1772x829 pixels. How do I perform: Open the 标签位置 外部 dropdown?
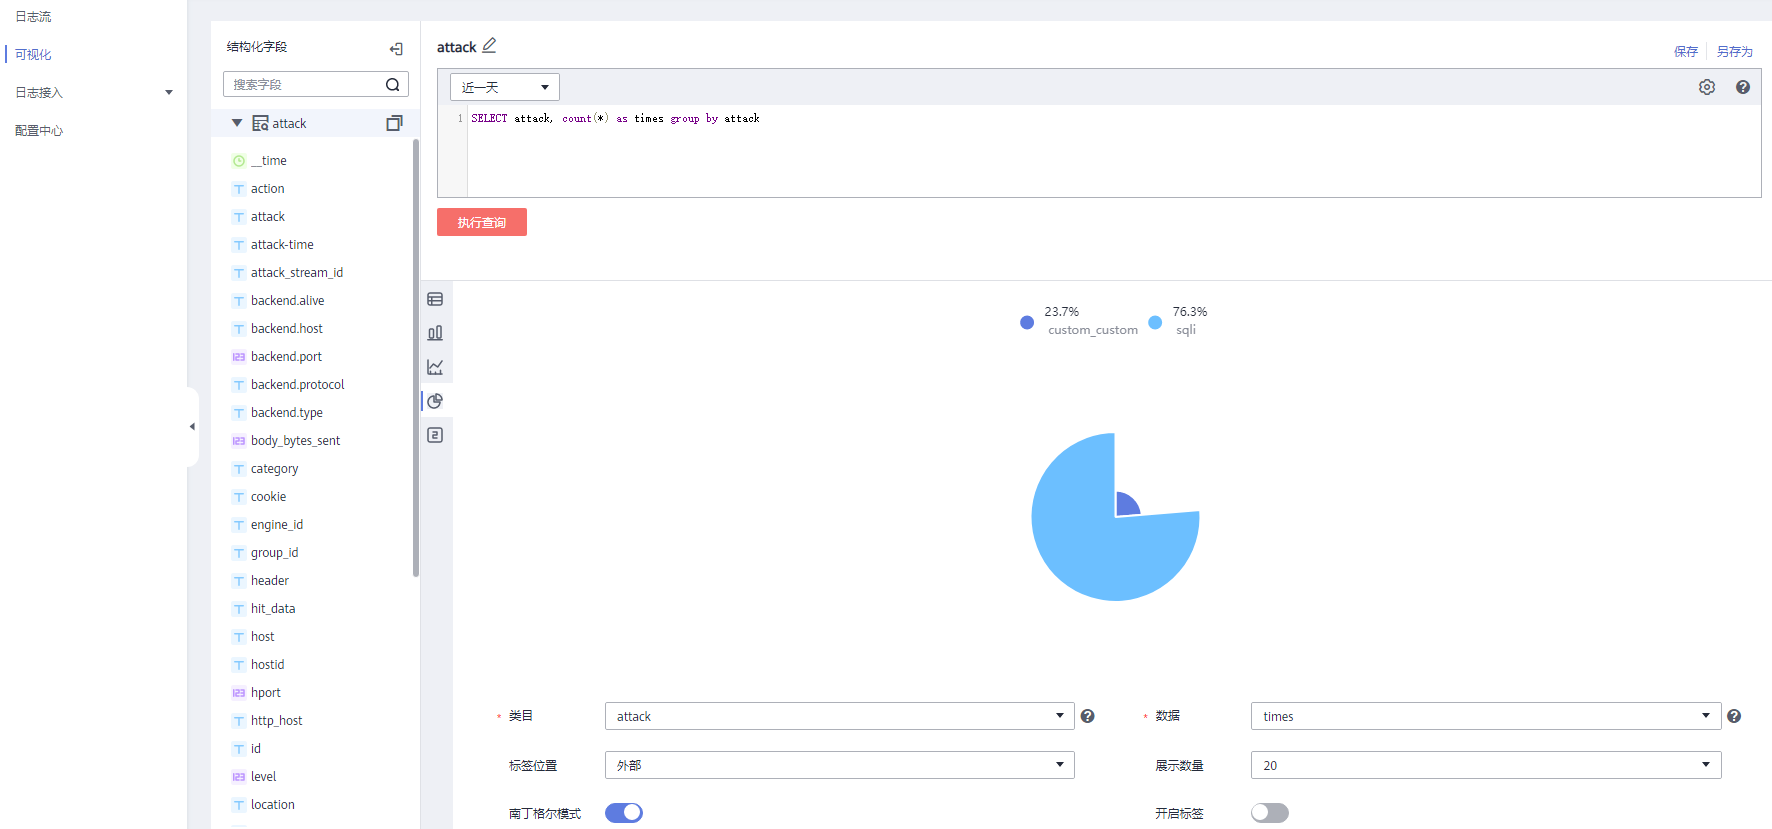tap(840, 765)
